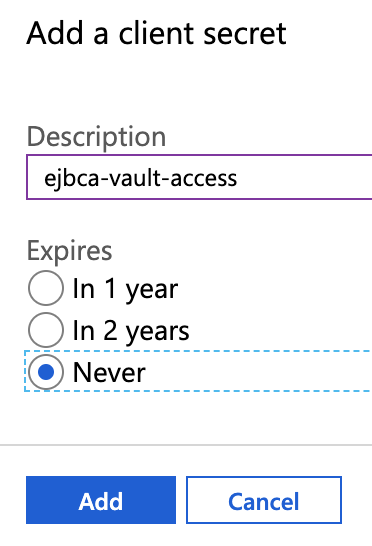
Task: Click the 'Never' option label text
Action: coord(109,372)
